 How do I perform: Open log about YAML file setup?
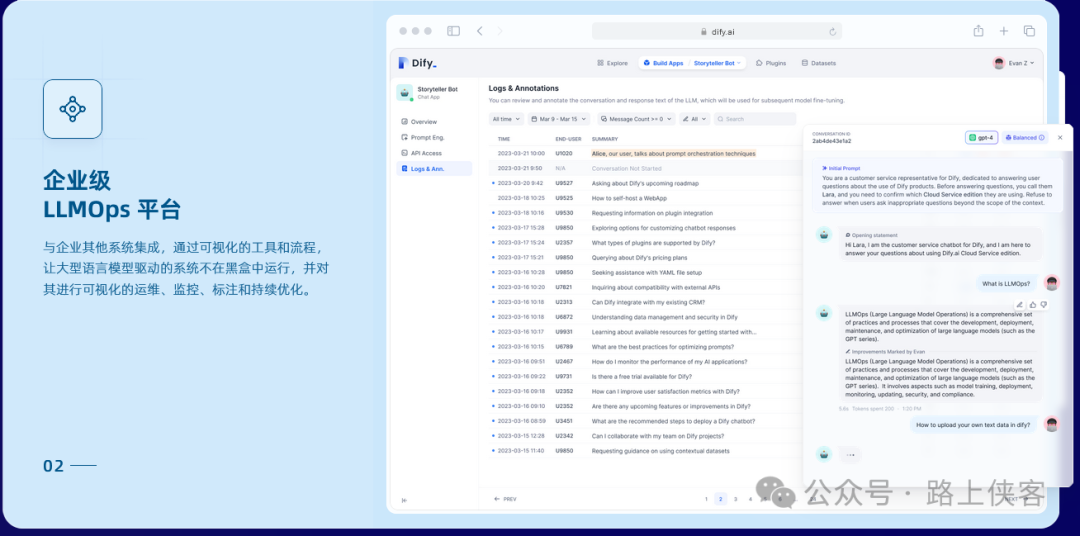[645, 272]
